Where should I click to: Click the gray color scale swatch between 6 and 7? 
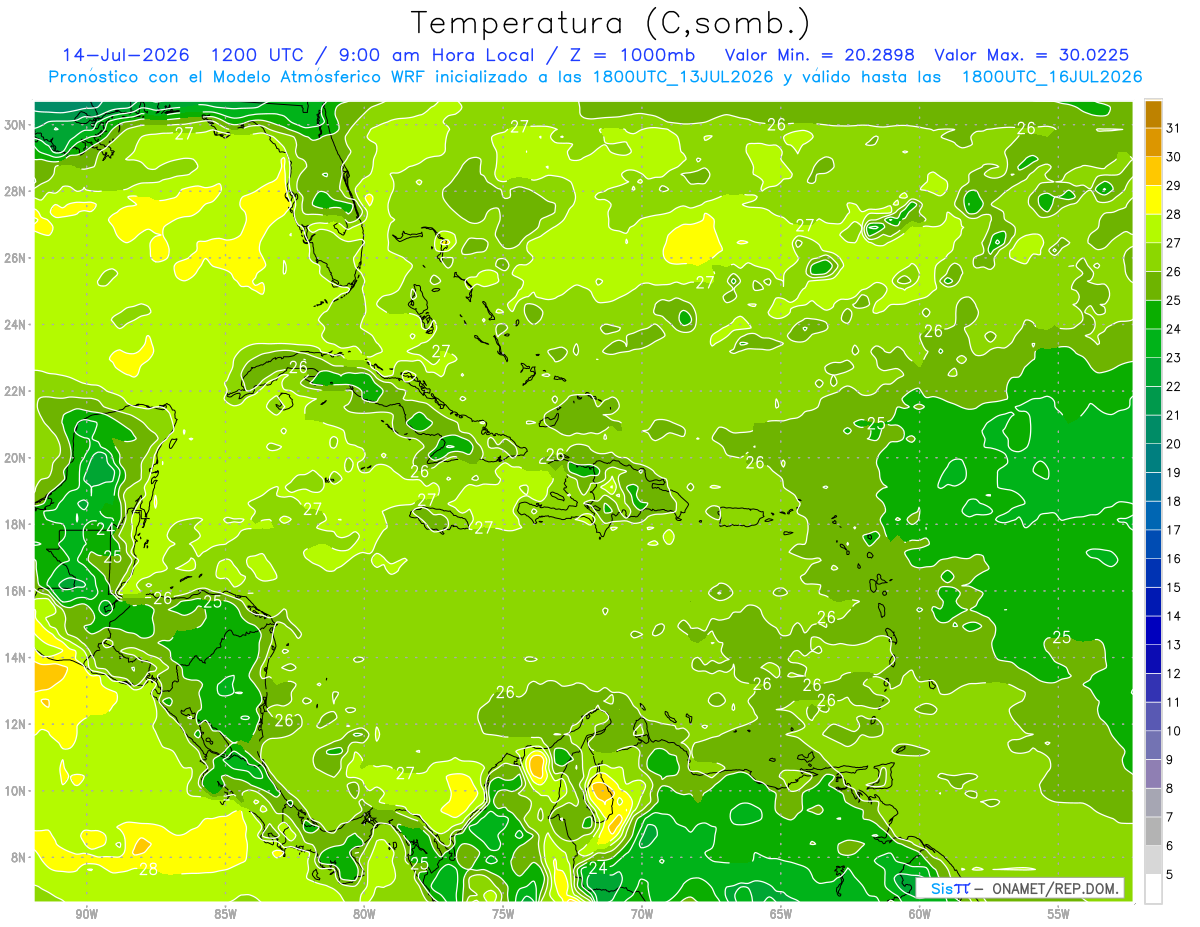coord(1153,832)
